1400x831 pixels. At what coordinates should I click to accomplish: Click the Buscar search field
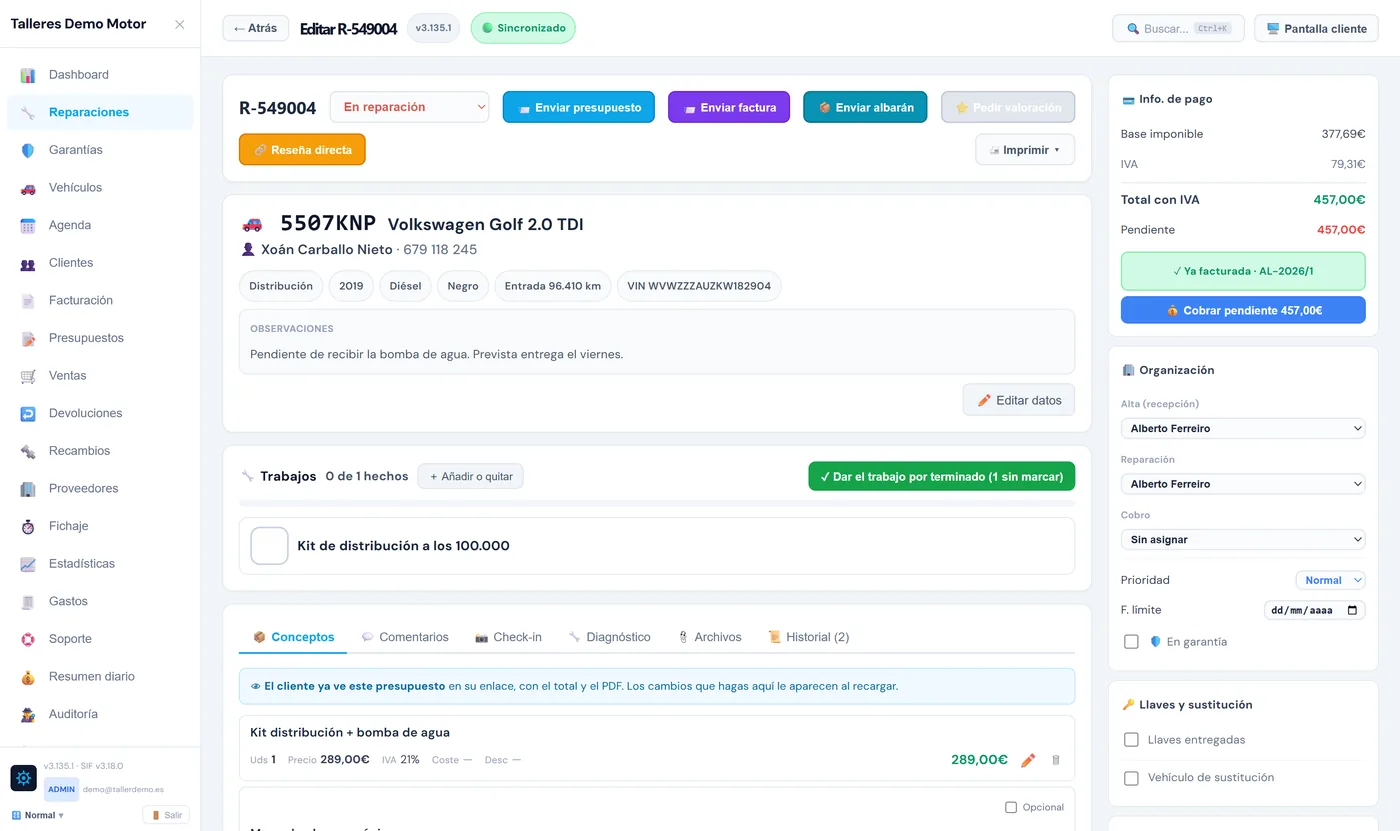point(1178,29)
